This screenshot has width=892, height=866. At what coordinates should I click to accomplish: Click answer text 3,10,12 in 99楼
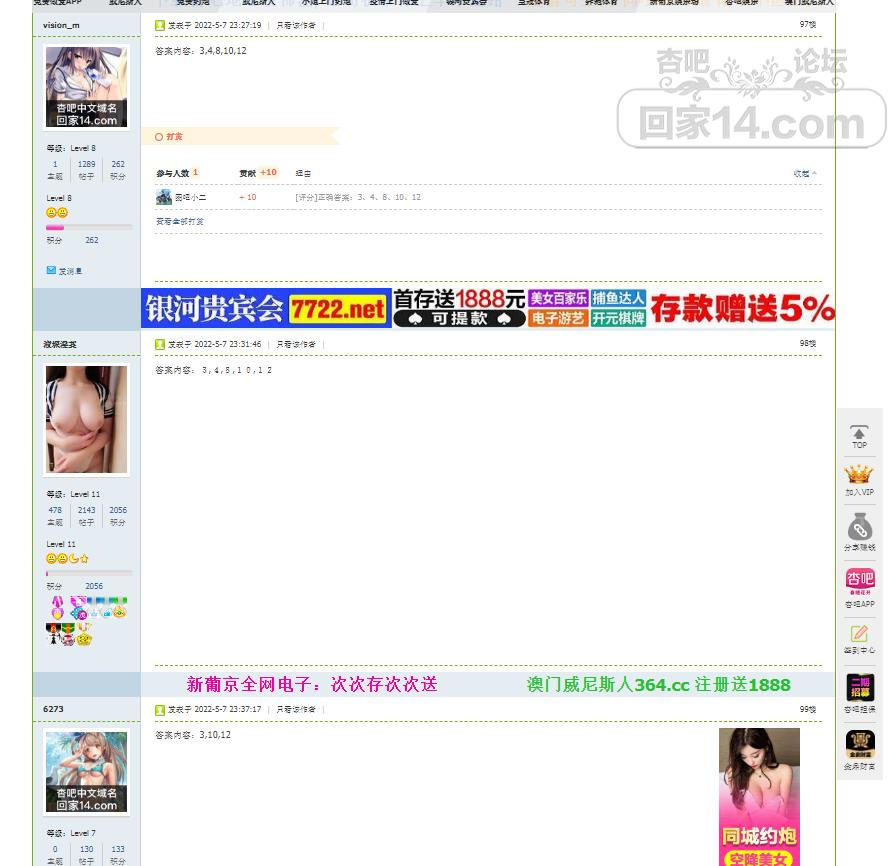tap(215, 735)
